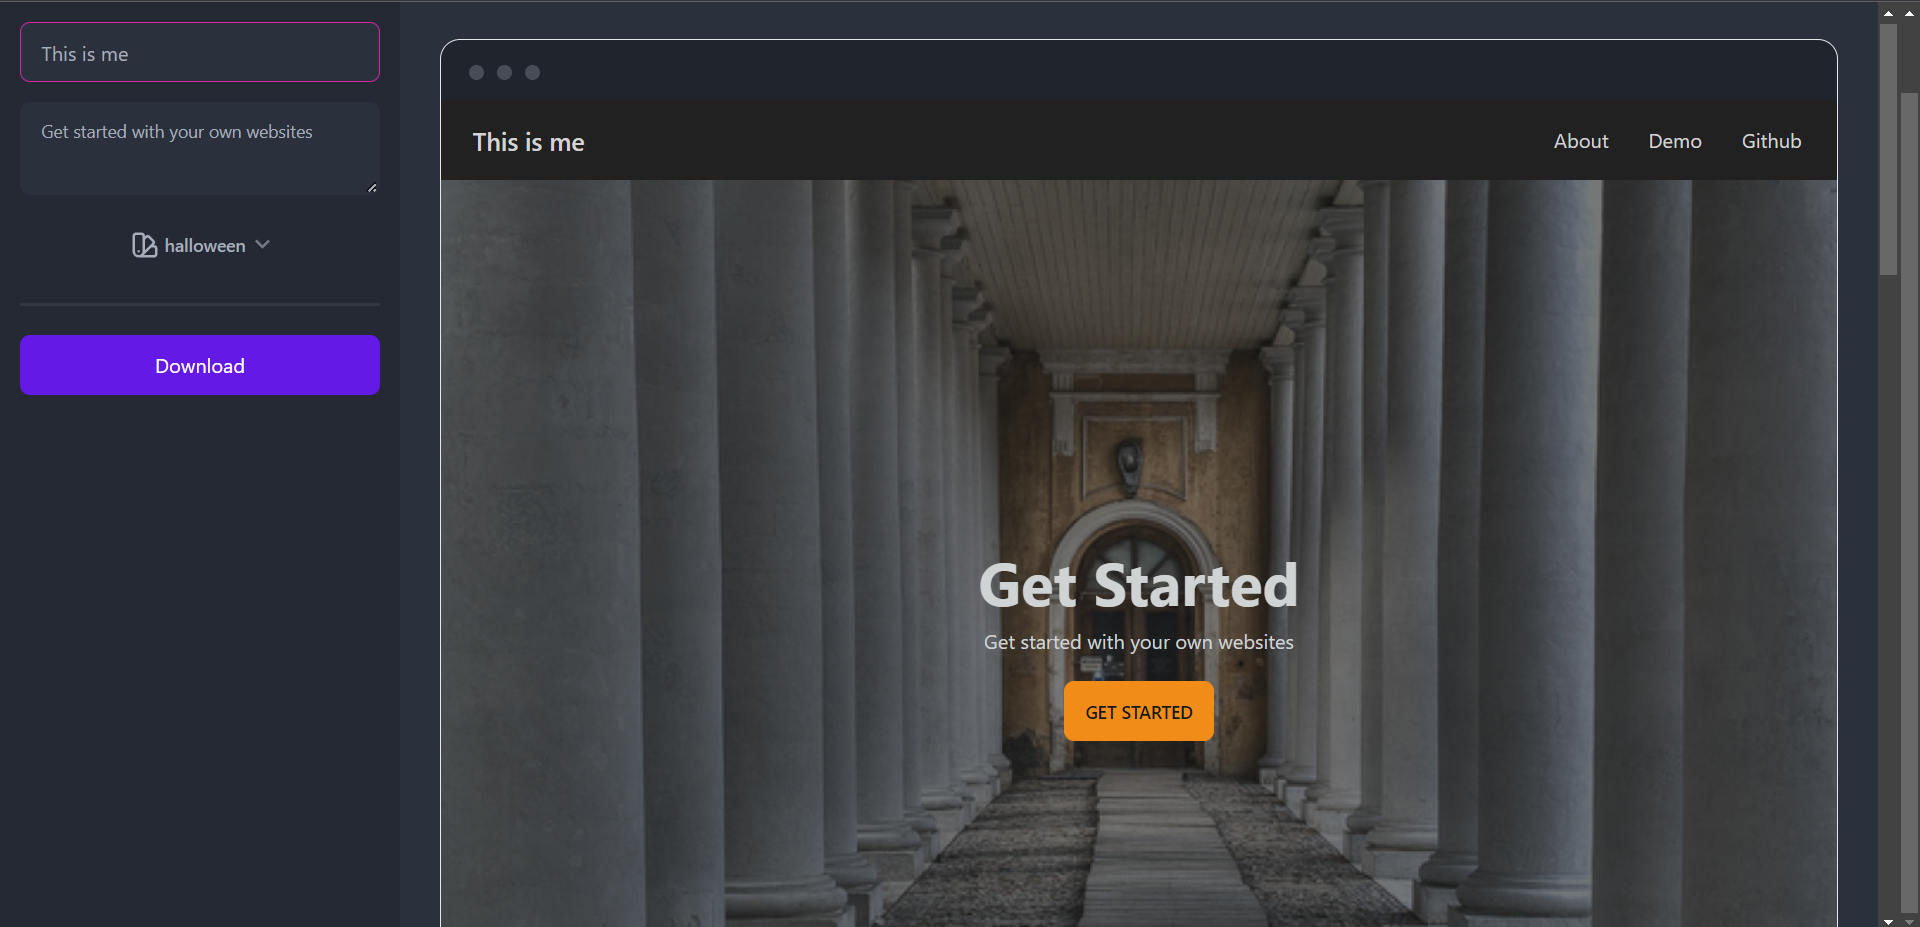Click the purple Download button

(x=200, y=365)
